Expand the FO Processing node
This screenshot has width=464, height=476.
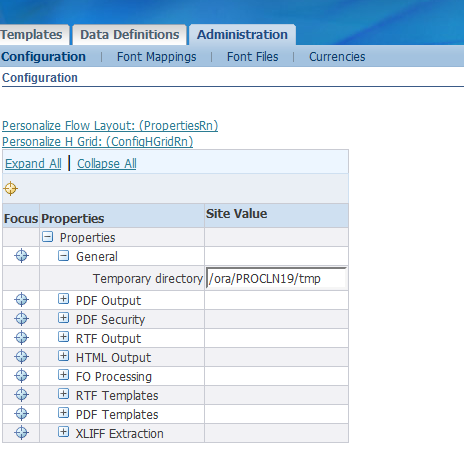click(x=63, y=375)
